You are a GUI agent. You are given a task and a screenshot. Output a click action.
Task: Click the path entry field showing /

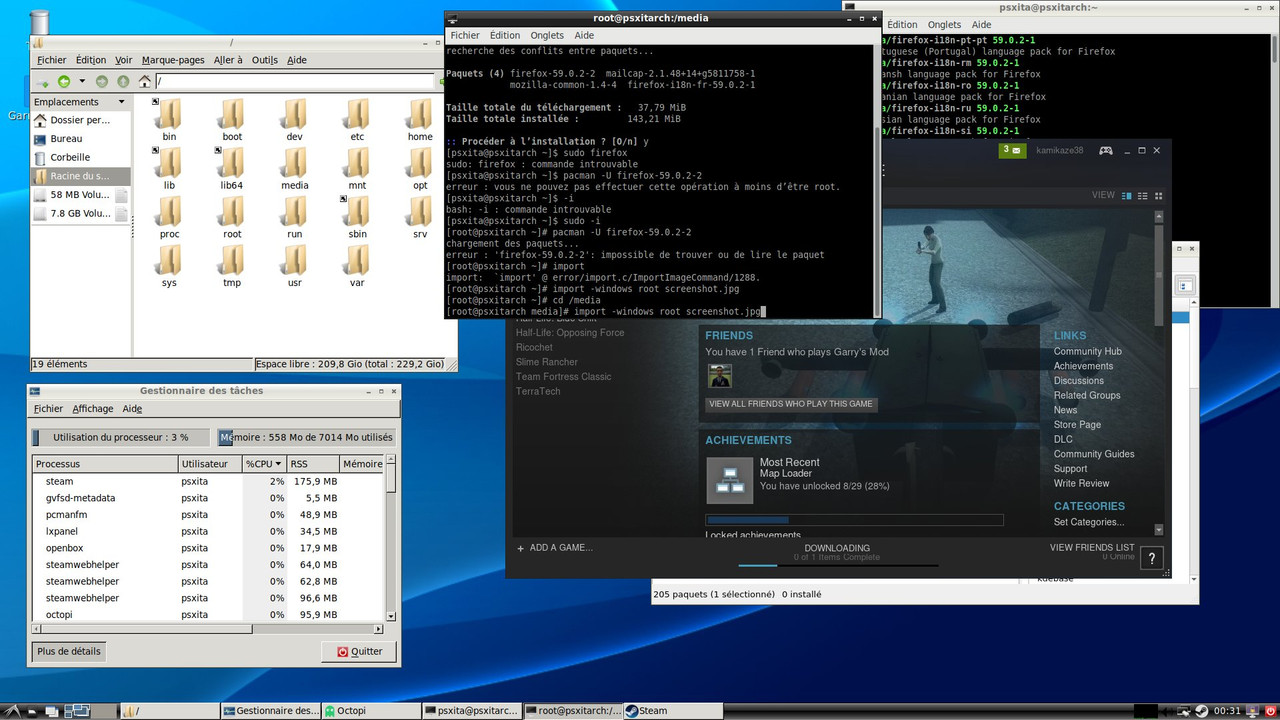[294, 82]
